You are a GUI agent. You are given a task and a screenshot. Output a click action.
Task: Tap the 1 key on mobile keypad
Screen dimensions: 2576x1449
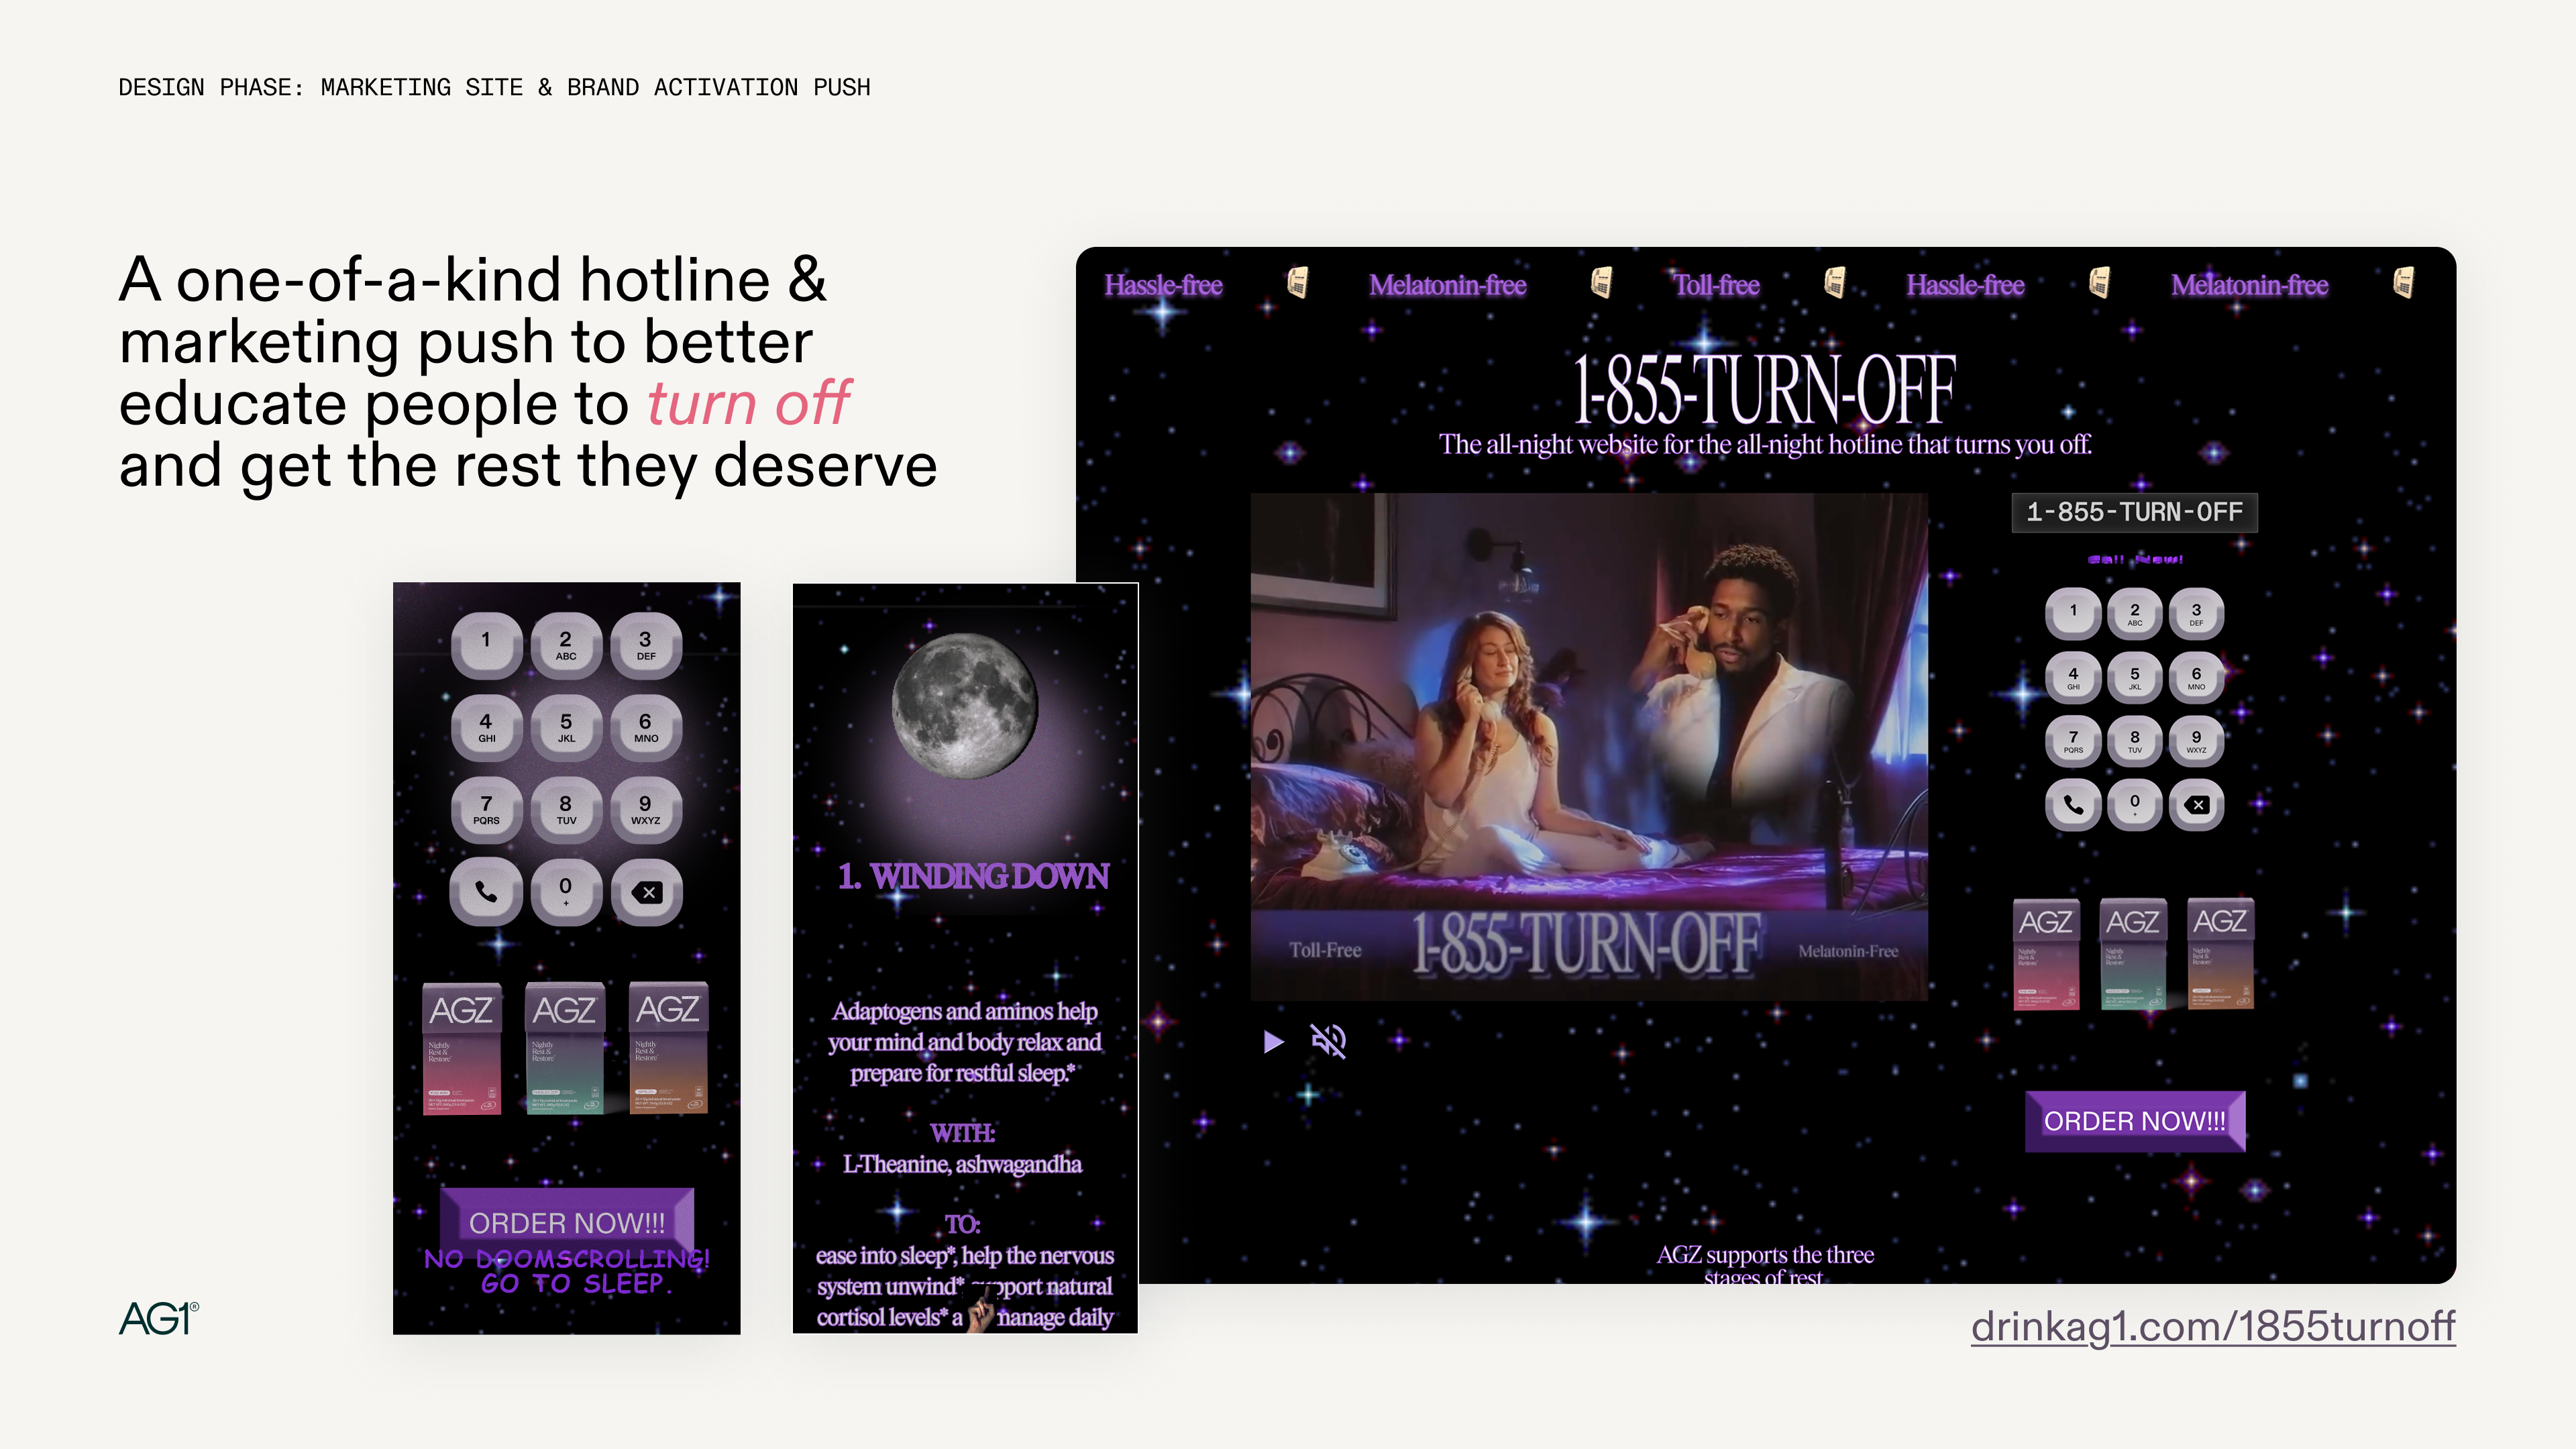(x=486, y=643)
